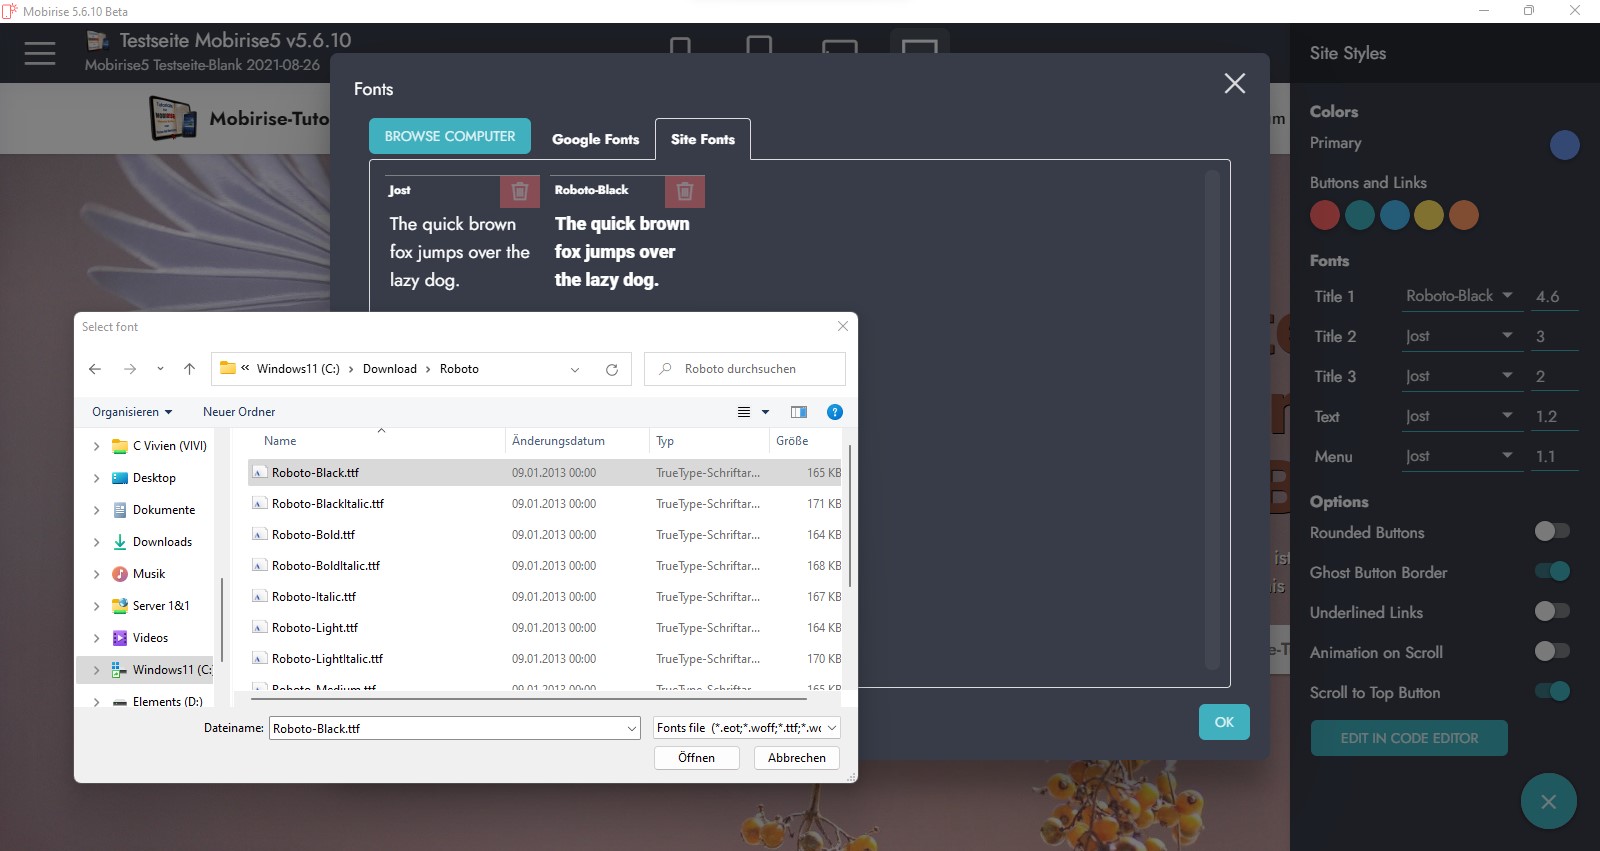Toggle Scroll to Top Button option
The image size is (1600, 851).
click(x=1552, y=691)
